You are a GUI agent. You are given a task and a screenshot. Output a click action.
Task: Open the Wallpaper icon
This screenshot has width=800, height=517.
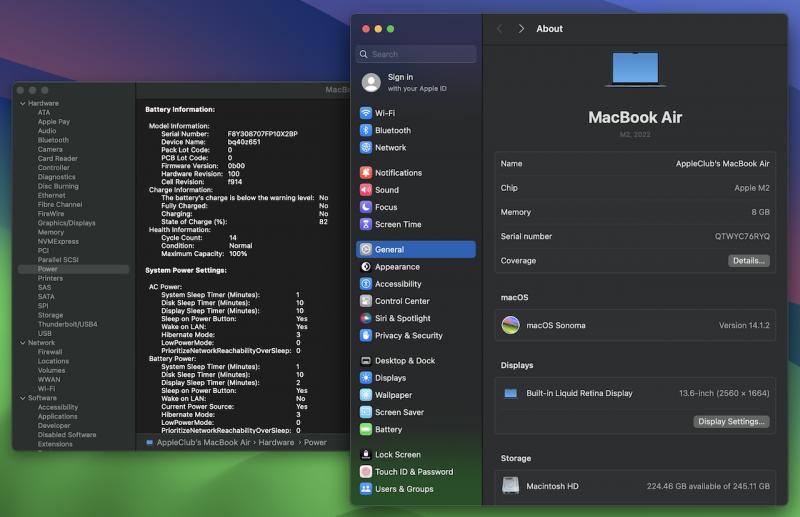pyautogui.click(x=366, y=395)
